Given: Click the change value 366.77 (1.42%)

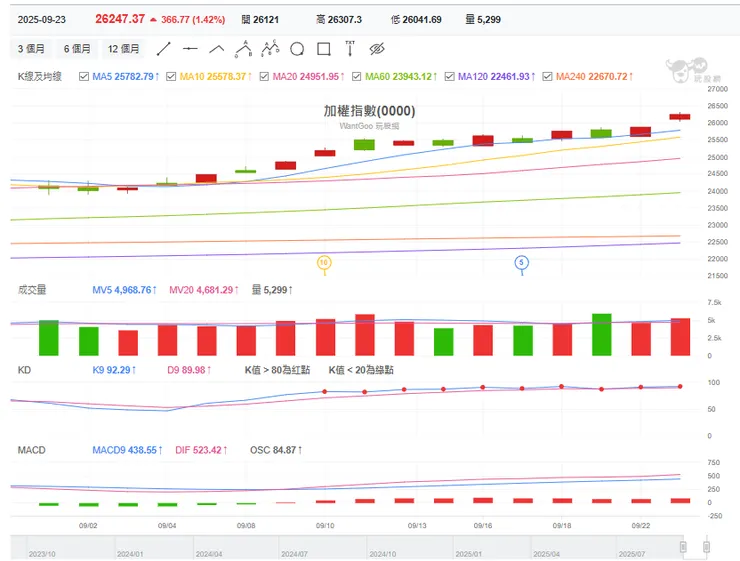Looking at the screenshot, I should 193,20.
